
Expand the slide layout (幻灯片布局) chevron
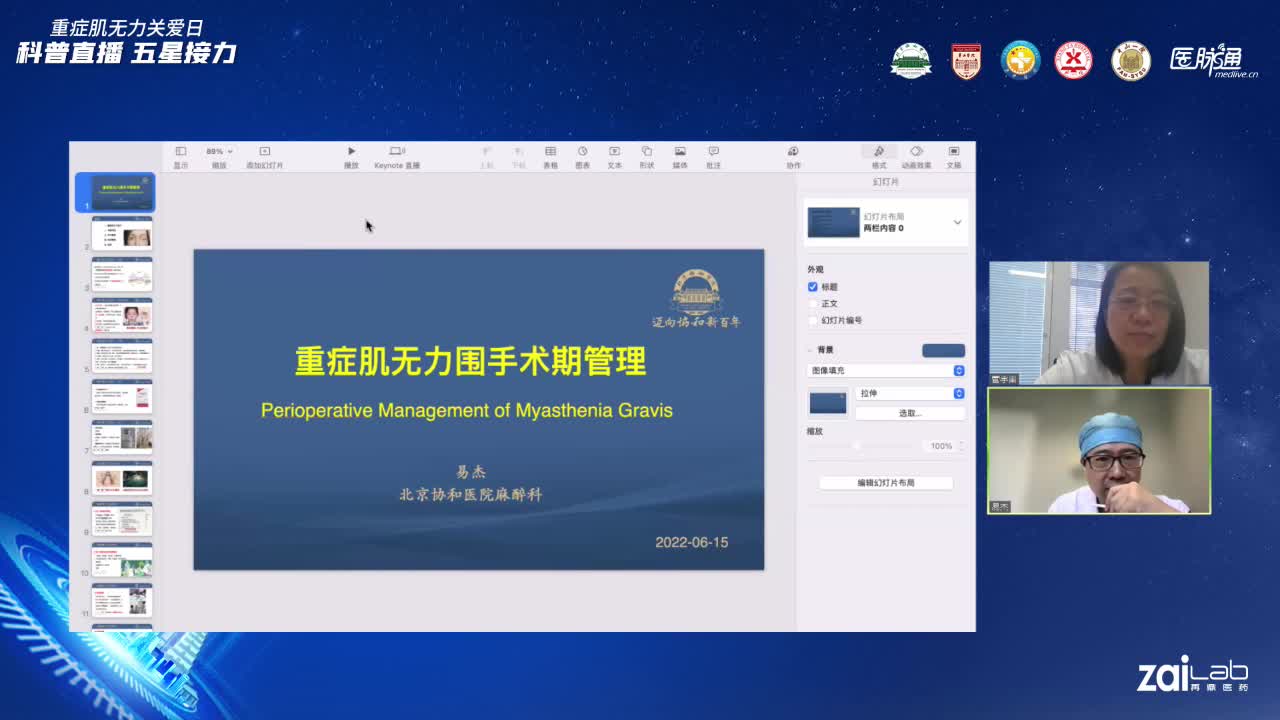coord(957,222)
